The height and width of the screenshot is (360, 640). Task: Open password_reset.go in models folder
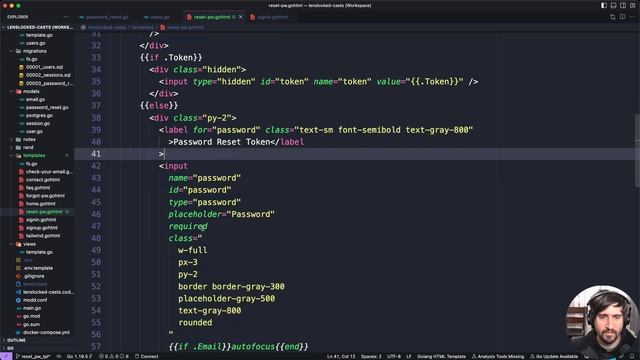pos(47,107)
